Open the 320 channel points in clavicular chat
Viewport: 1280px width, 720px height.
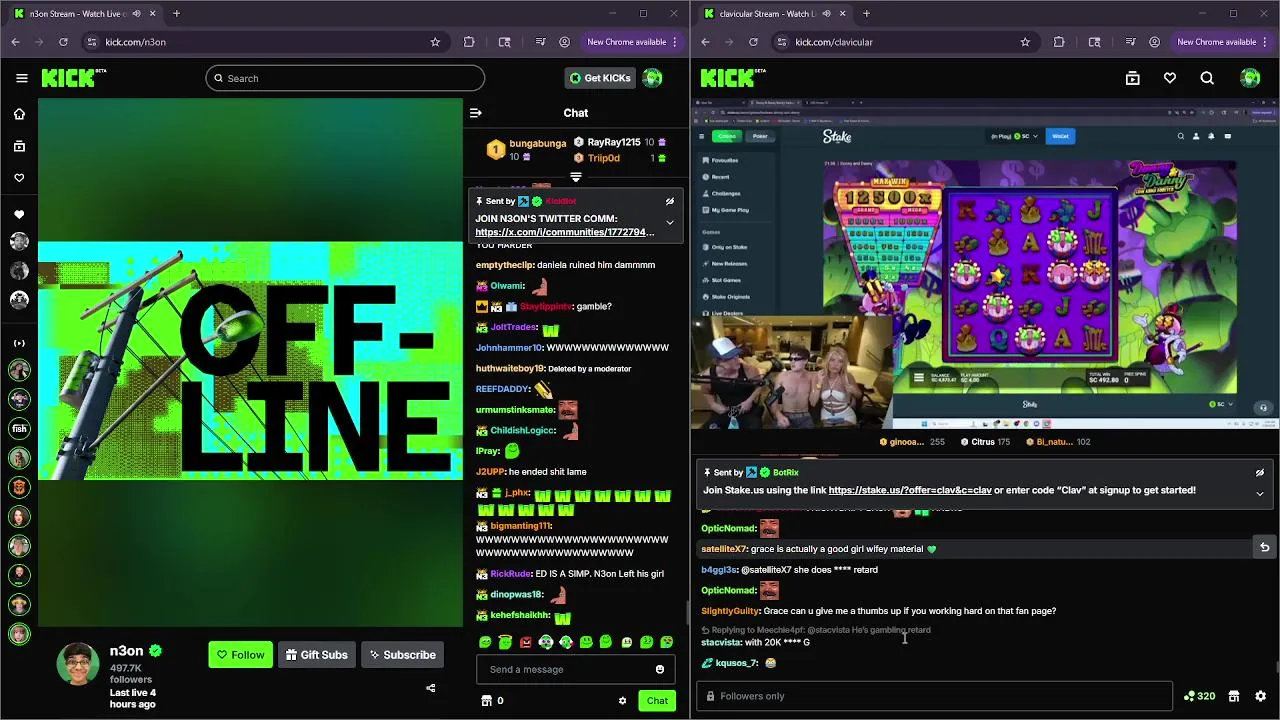(x=1199, y=696)
